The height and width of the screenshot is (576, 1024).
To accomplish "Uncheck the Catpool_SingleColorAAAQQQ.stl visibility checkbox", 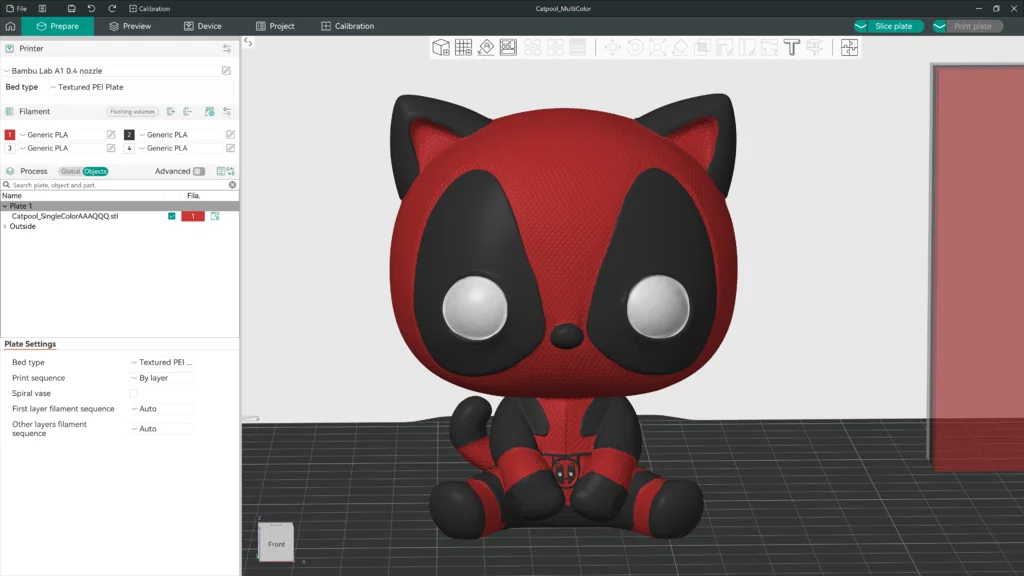I will 172,215.
